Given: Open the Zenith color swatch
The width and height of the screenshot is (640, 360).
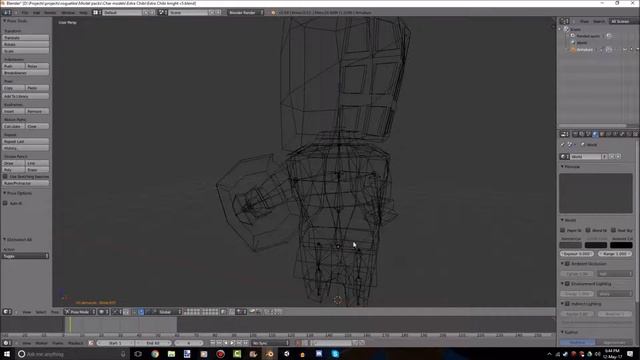Looking at the screenshot, I should [x=596, y=245].
